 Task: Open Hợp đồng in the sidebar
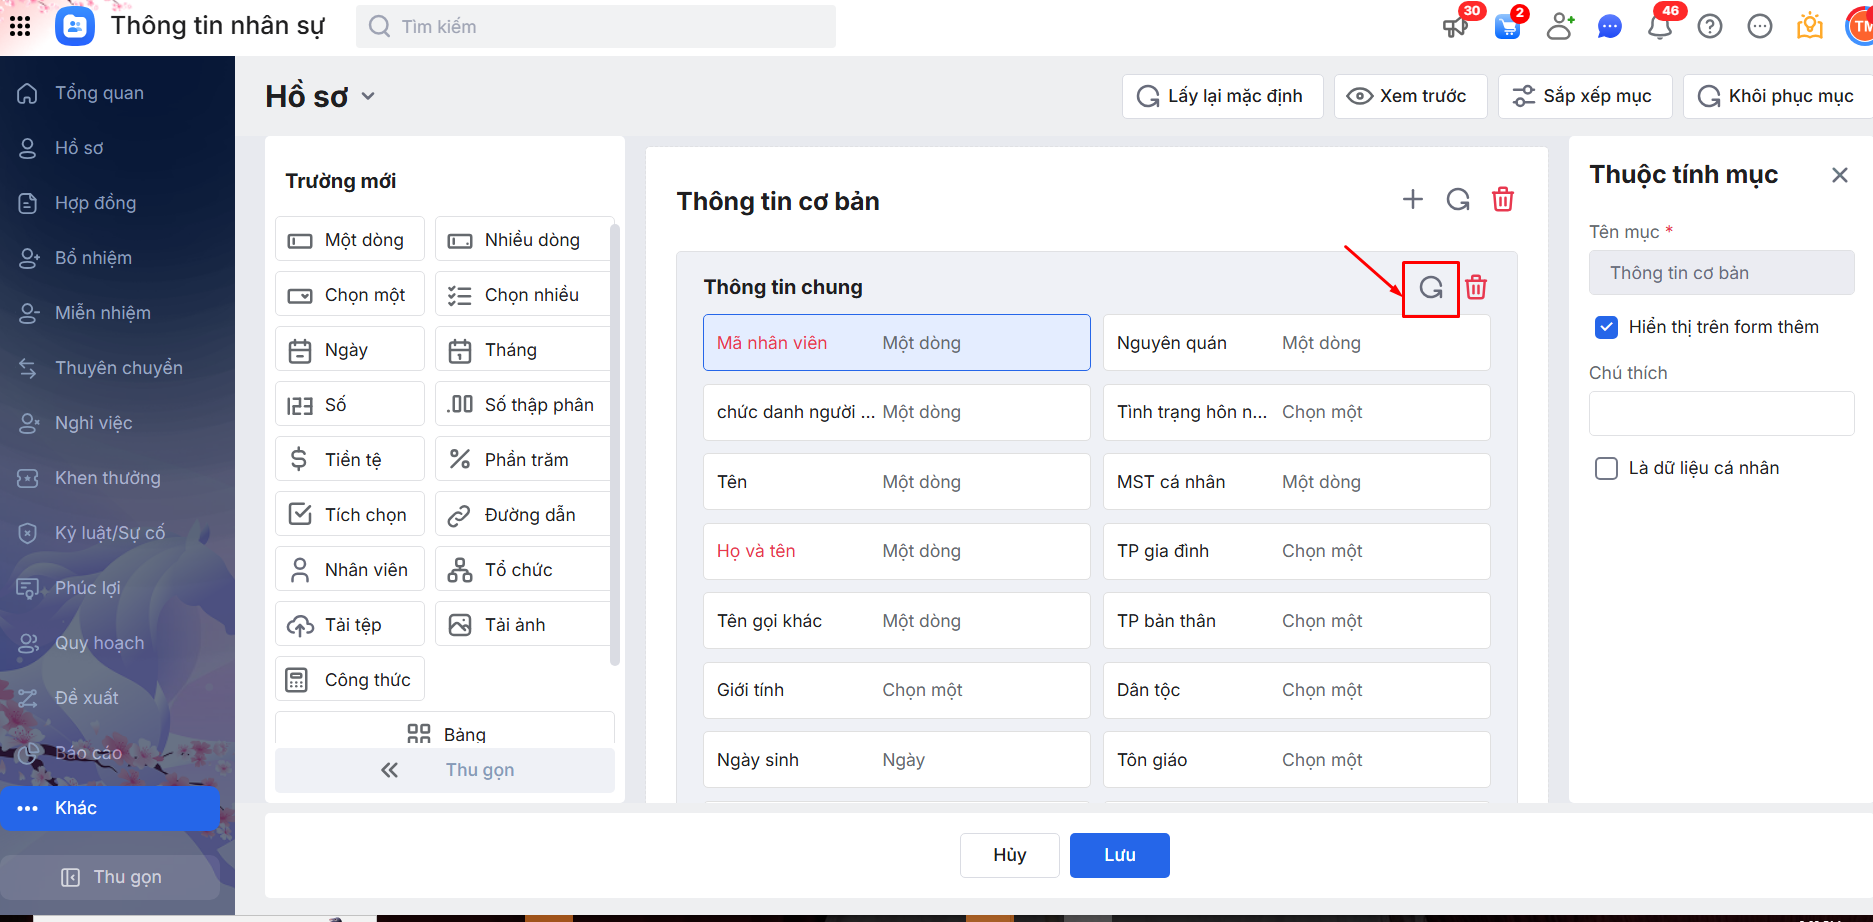coord(110,203)
